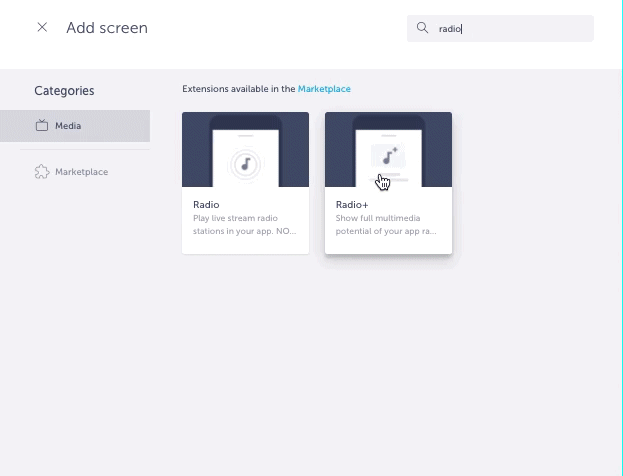Click the phone mockup top on Radio+ preview
Screen dimensions: 623x476
coord(388,121)
